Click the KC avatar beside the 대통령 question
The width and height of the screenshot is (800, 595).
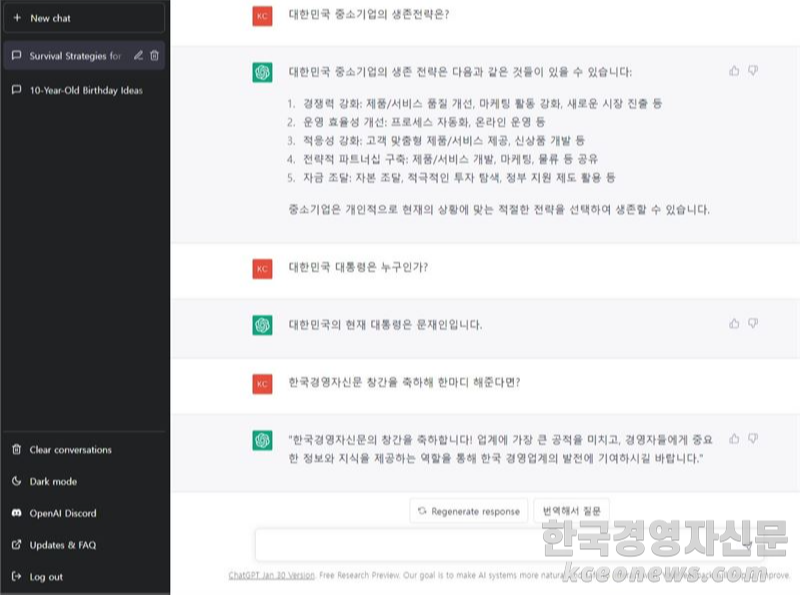click(x=262, y=269)
